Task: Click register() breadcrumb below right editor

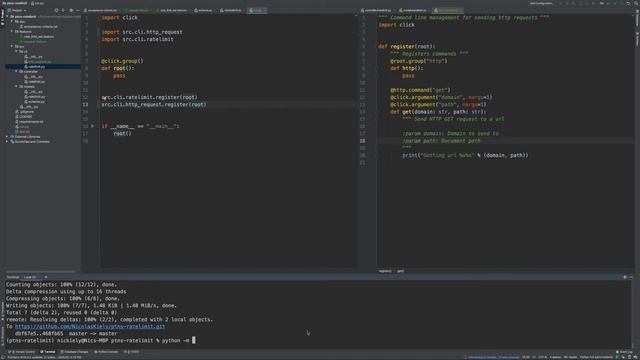Action: tap(385, 271)
